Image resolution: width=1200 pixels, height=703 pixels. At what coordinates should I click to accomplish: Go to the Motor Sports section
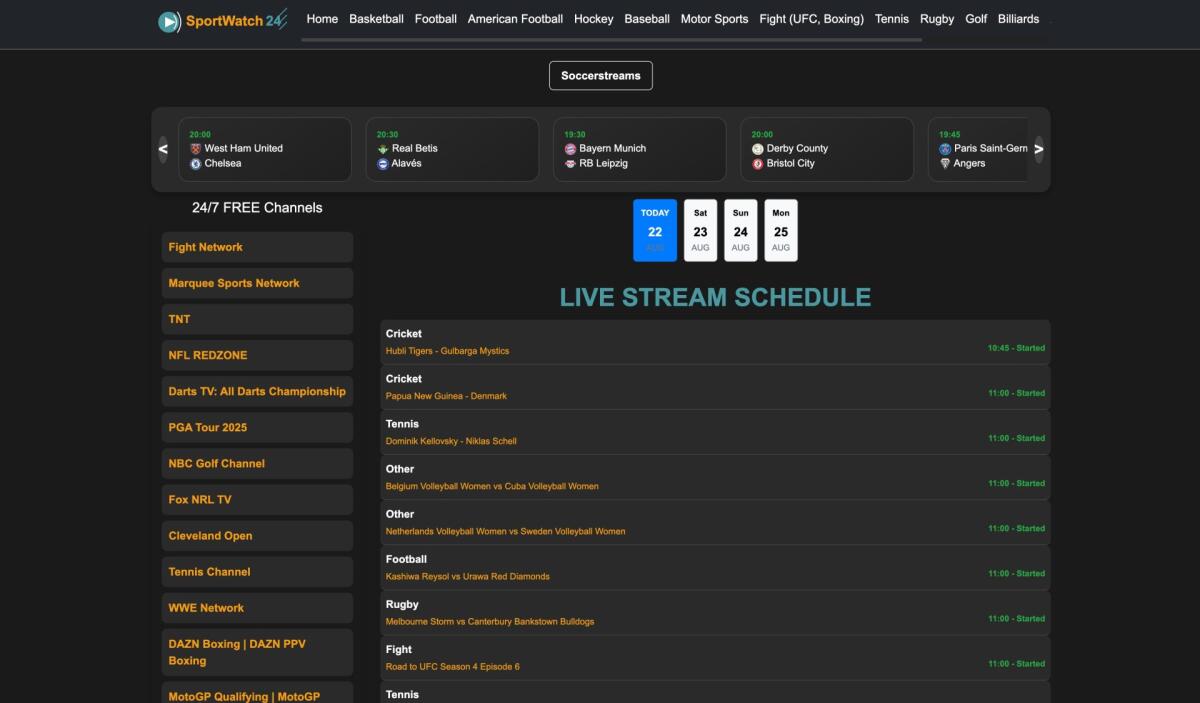click(x=714, y=19)
